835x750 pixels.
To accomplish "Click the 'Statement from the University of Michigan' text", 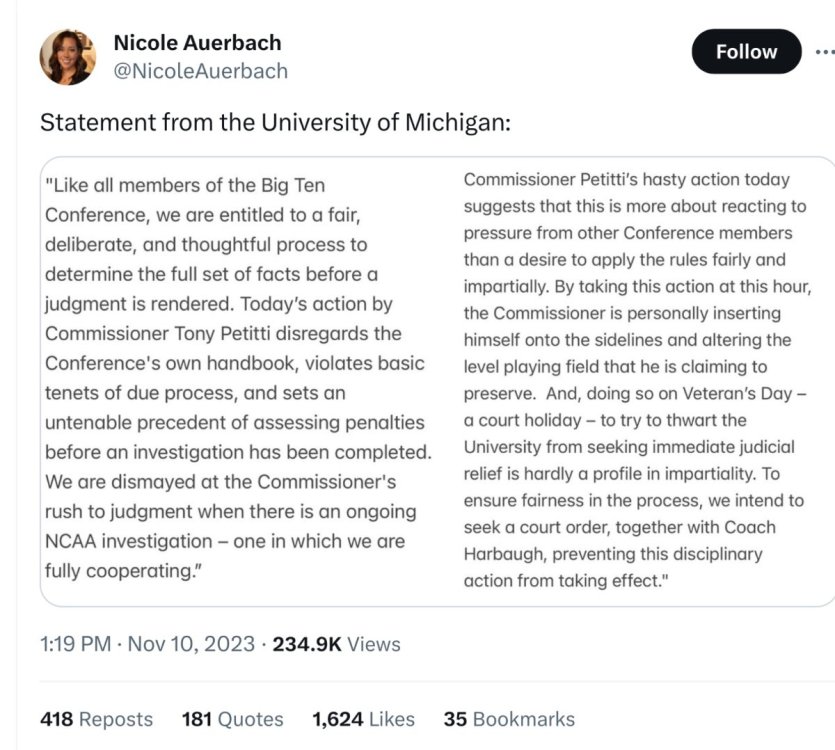I will [275, 124].
